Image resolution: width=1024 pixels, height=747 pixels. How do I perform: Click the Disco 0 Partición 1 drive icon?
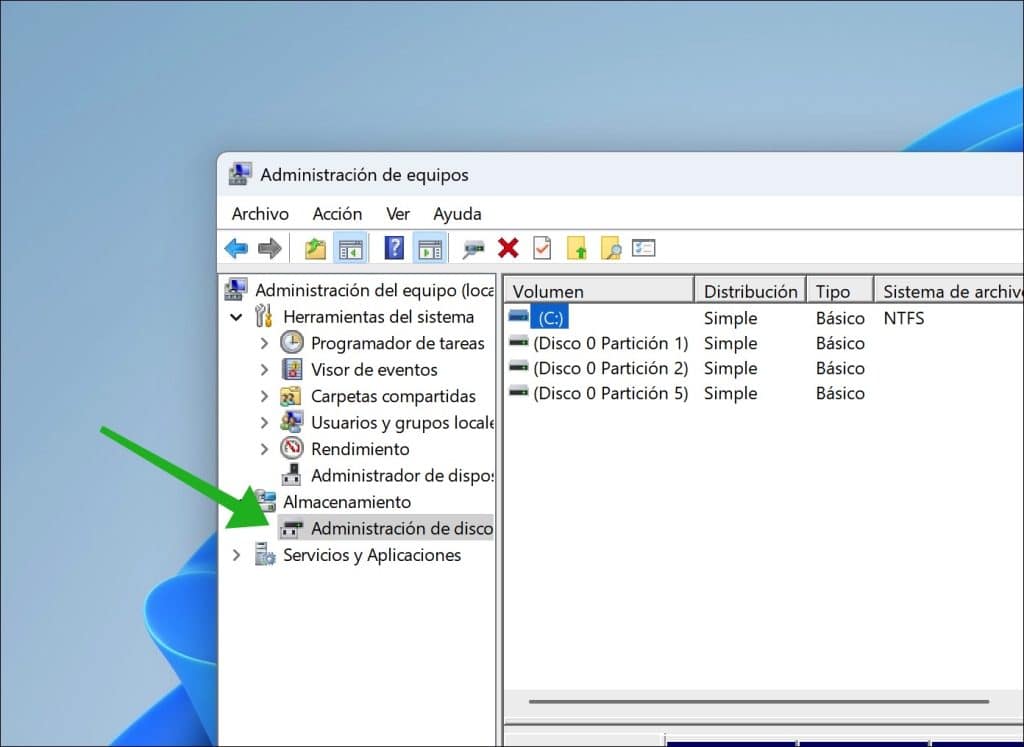519,342
